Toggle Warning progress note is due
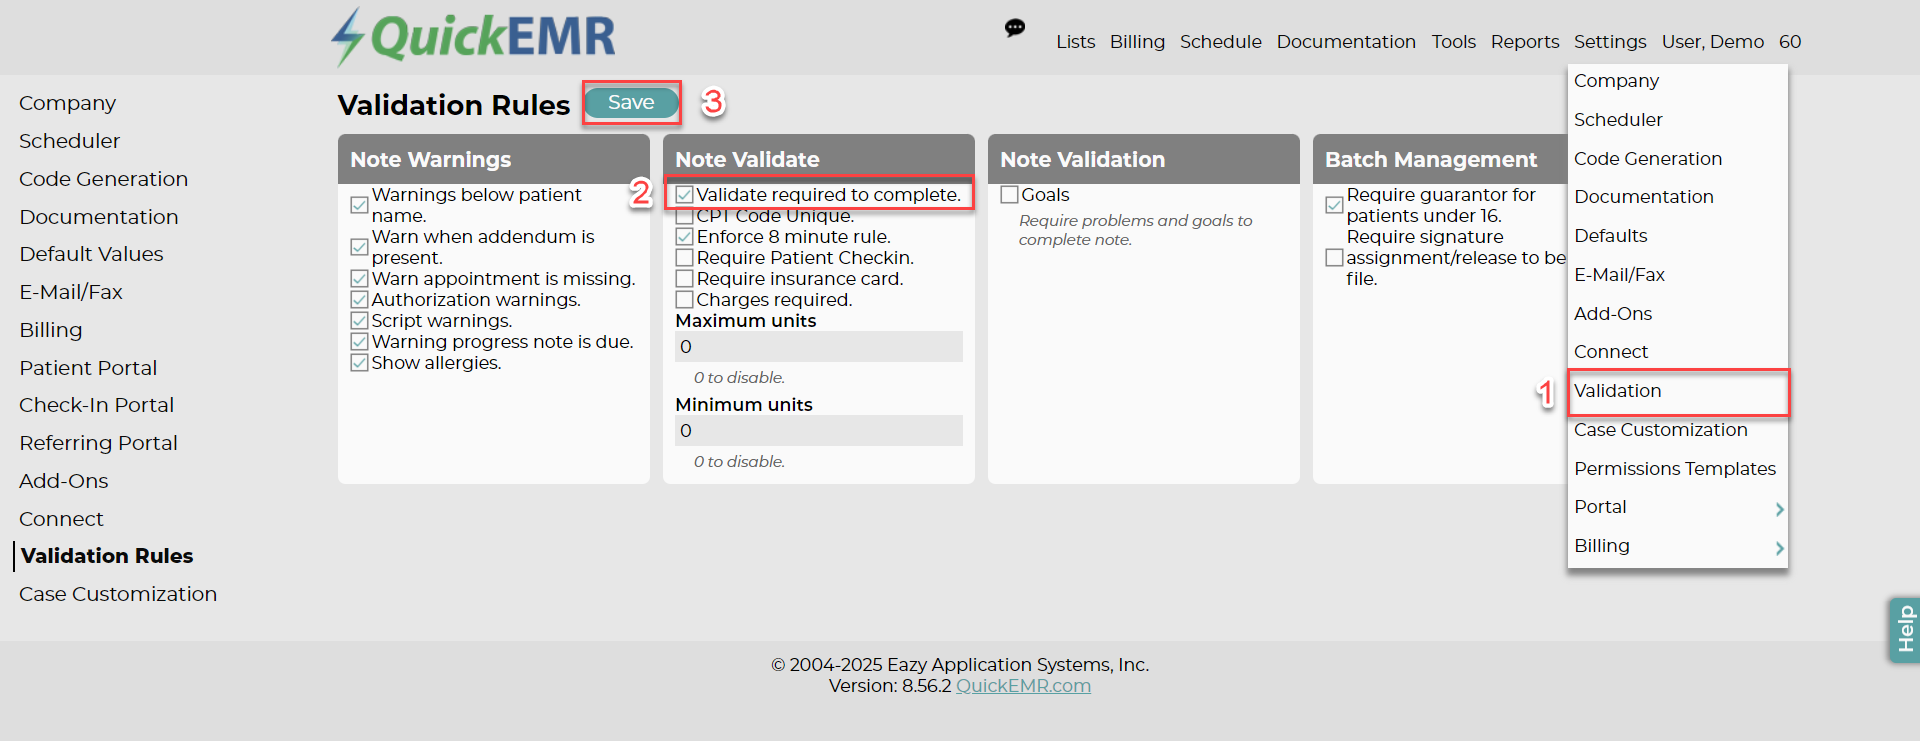 [359, 341]
